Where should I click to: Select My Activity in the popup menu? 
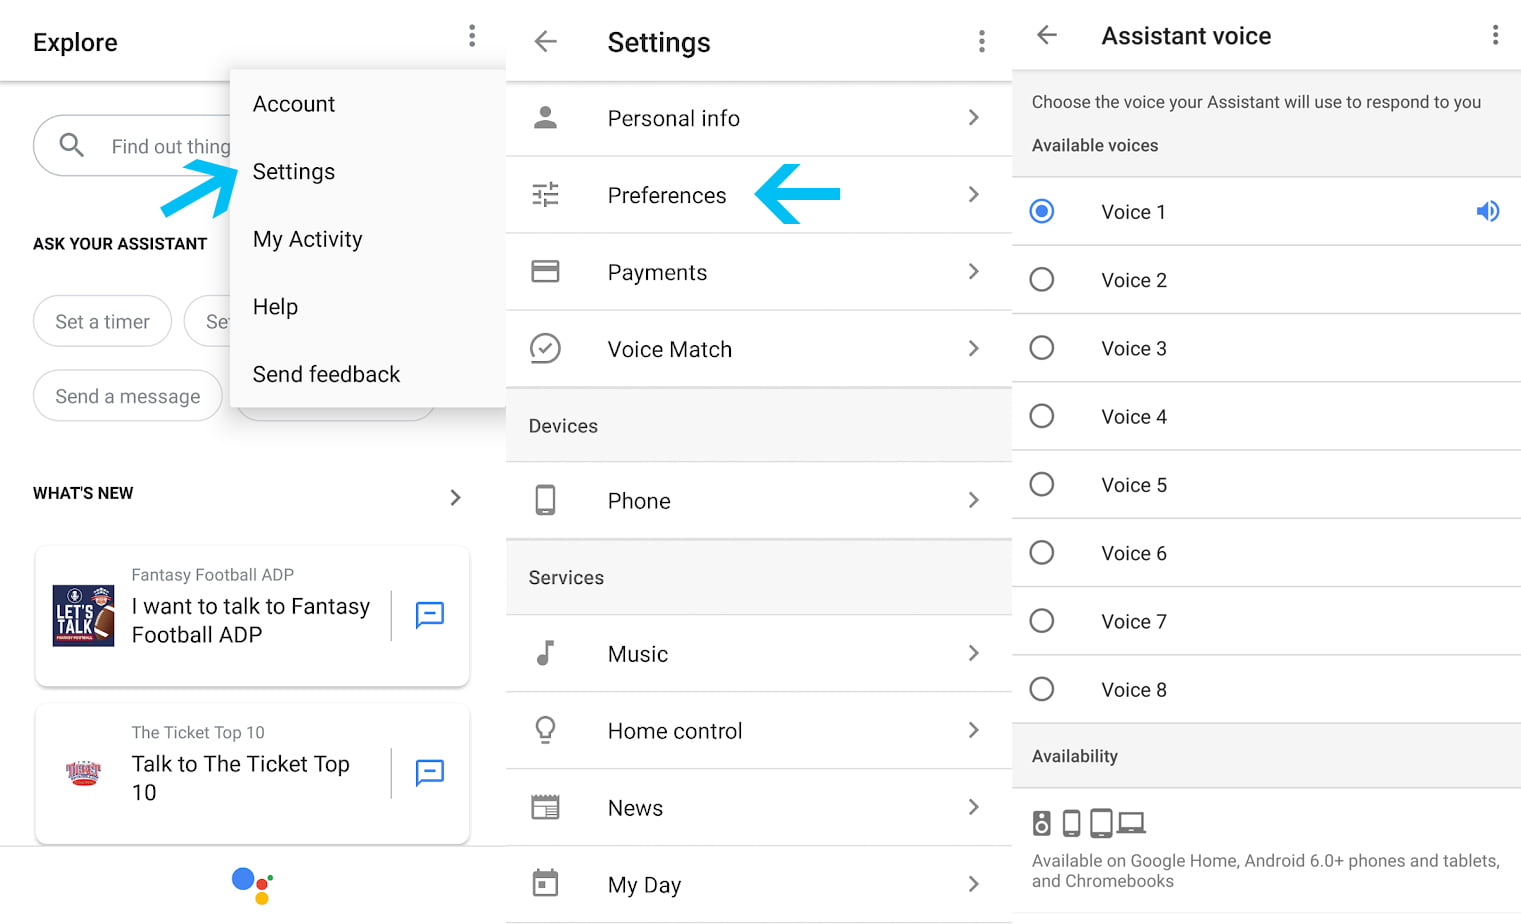(307, 239)
